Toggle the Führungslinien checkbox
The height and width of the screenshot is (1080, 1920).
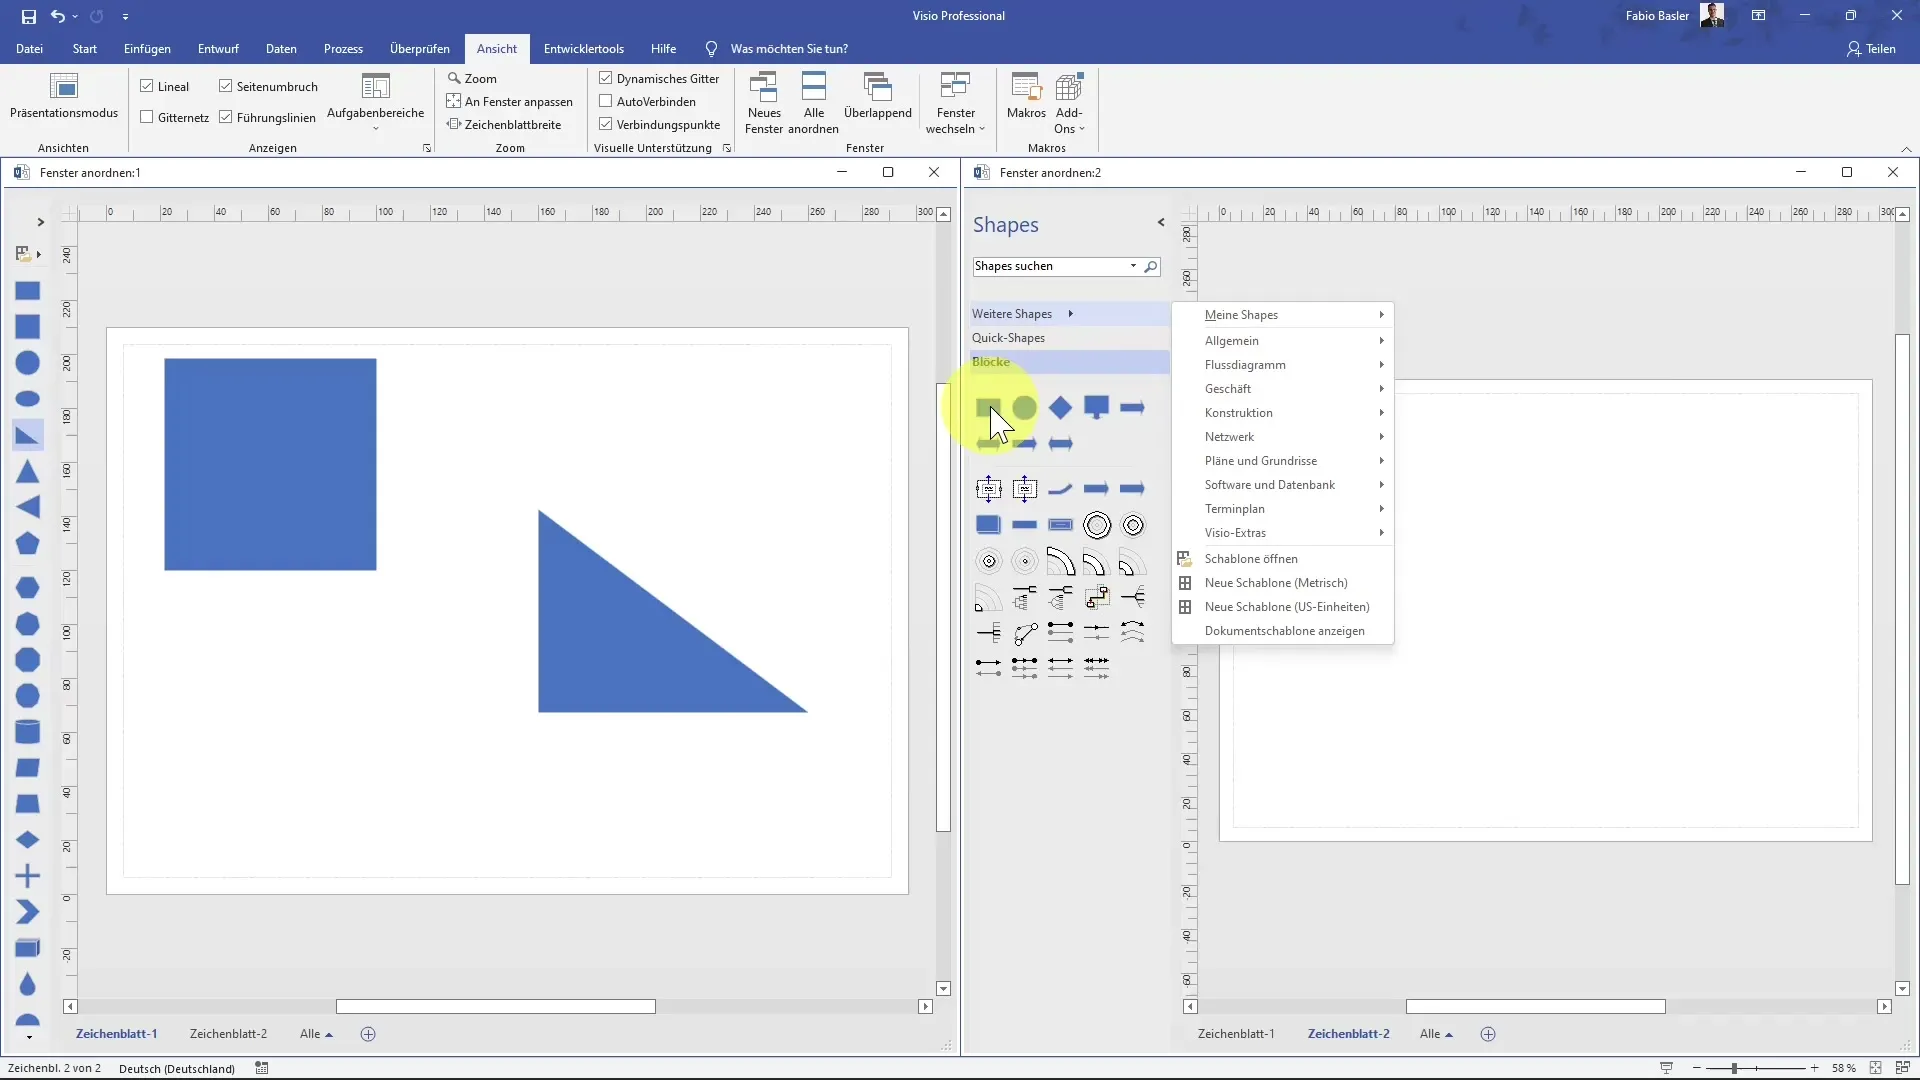226,117
